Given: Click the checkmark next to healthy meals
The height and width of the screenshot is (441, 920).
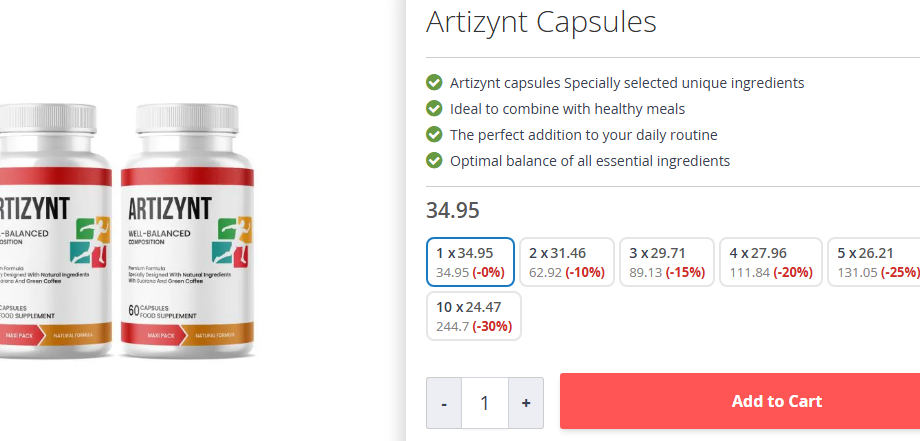Looking at the screenshot, I should pyautogui.click(x=434, y=108).
